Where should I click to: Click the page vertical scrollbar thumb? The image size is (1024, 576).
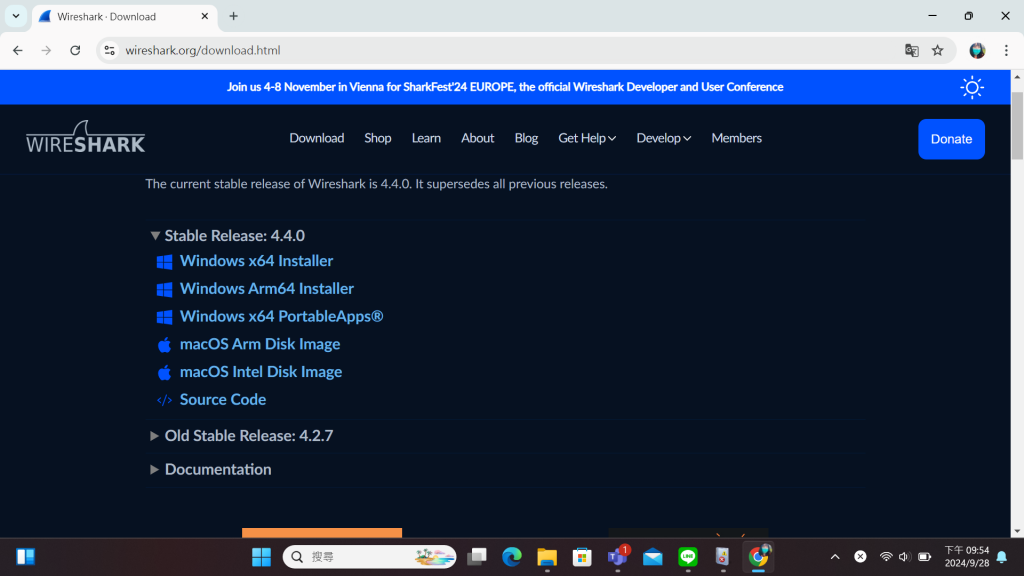coord(1017,125)
